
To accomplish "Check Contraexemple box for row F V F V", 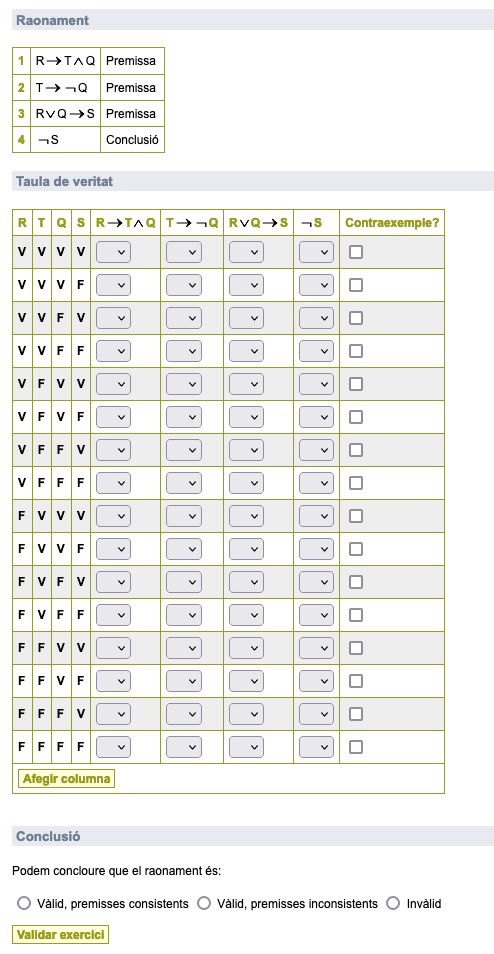I will (x=356, y=582).
